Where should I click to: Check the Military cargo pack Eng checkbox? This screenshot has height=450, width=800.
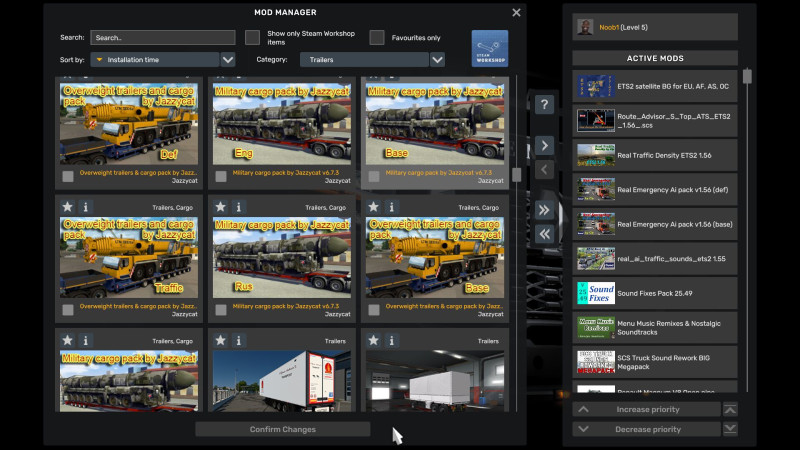click(x=220, y=177)
